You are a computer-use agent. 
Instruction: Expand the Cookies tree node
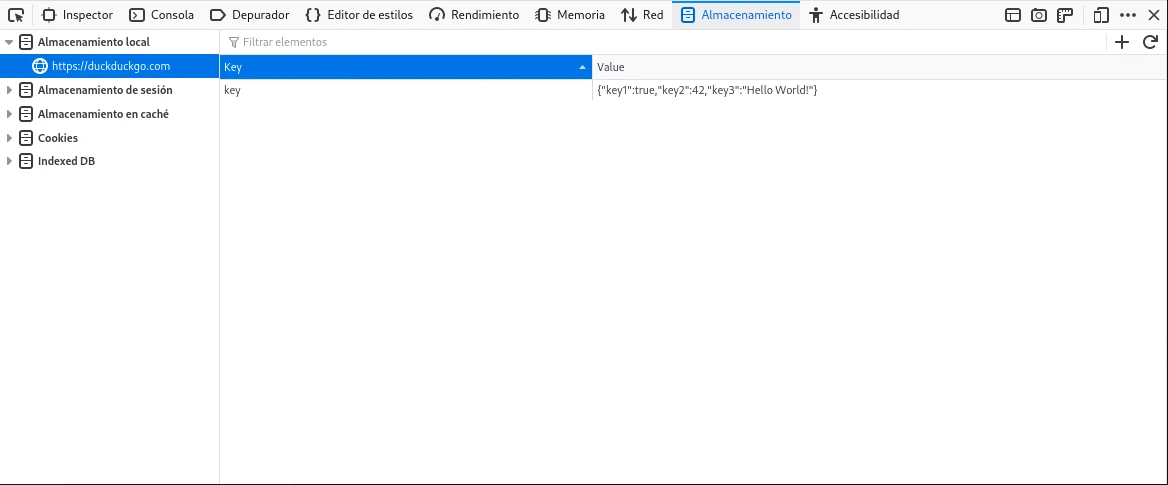[10, 138]
